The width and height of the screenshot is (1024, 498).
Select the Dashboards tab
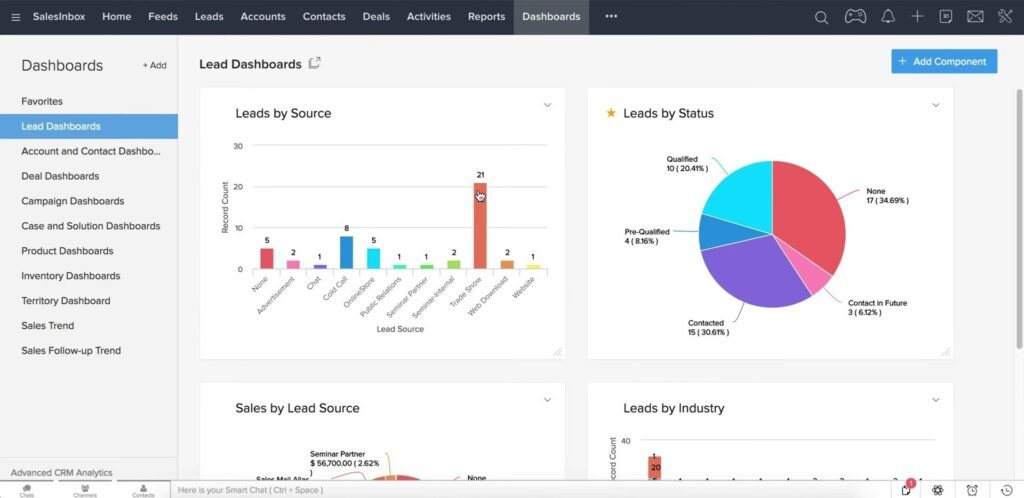[x=551, y=17]
